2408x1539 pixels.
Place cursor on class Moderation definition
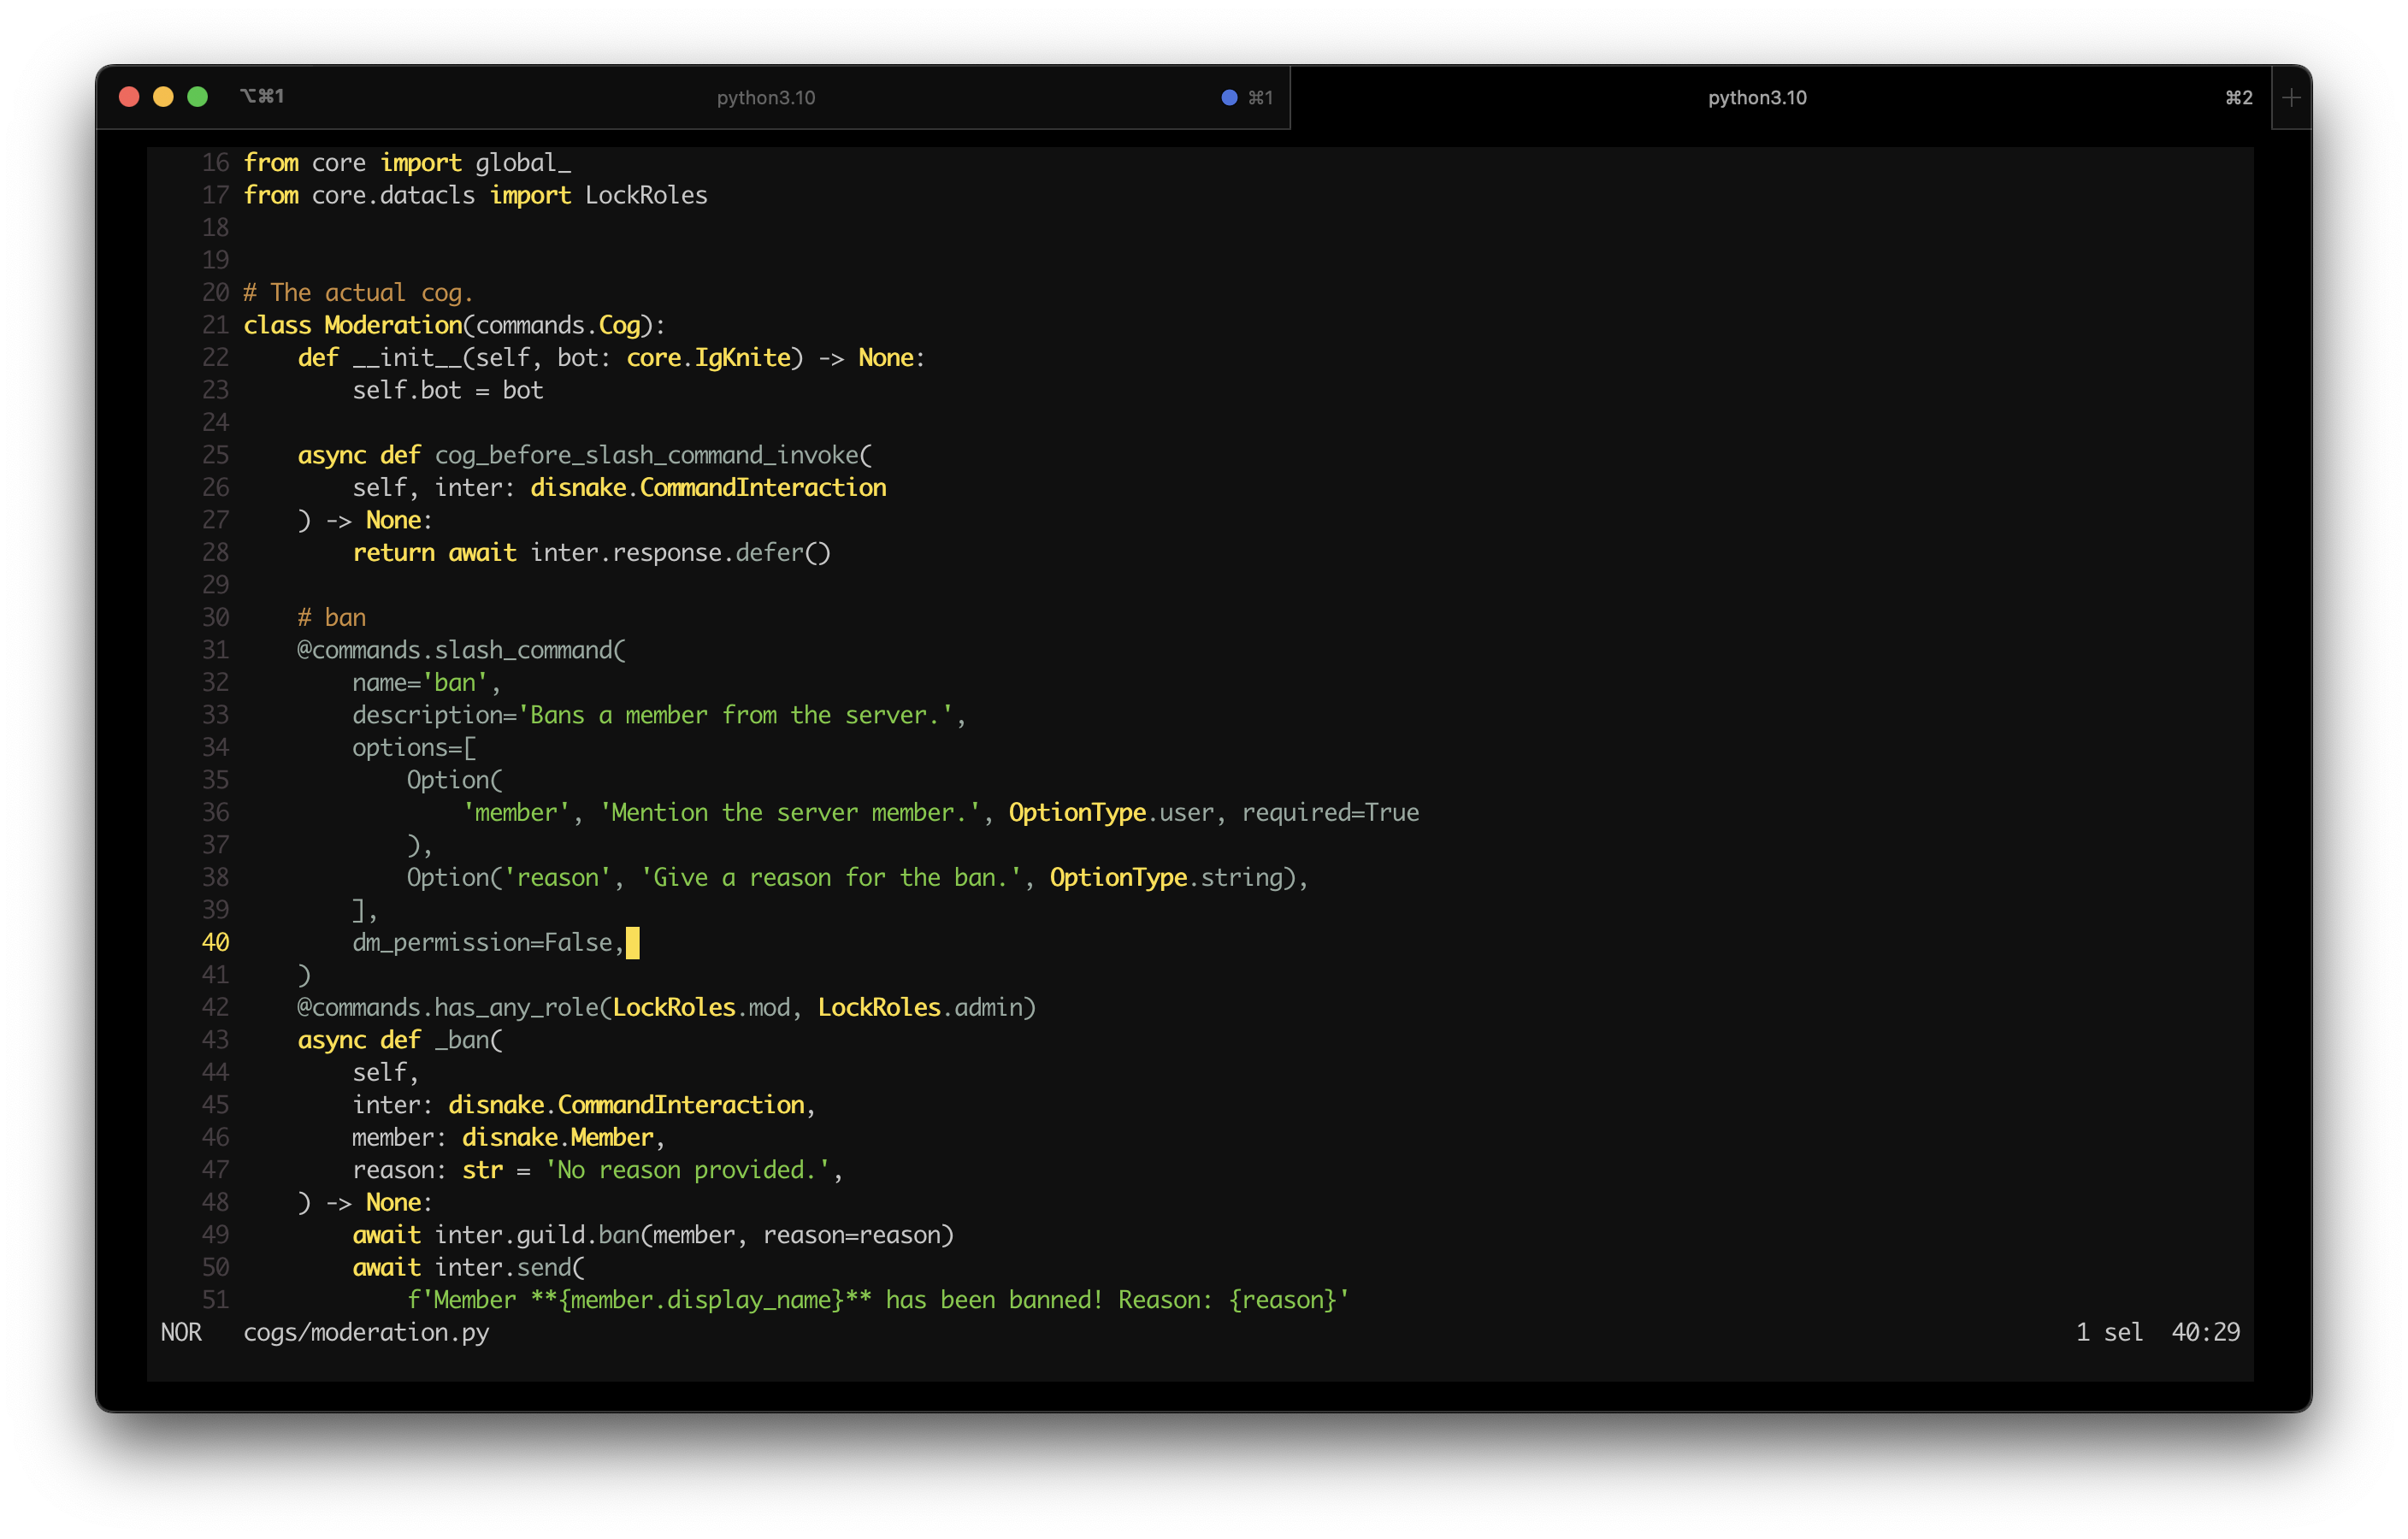pos(392,325)
